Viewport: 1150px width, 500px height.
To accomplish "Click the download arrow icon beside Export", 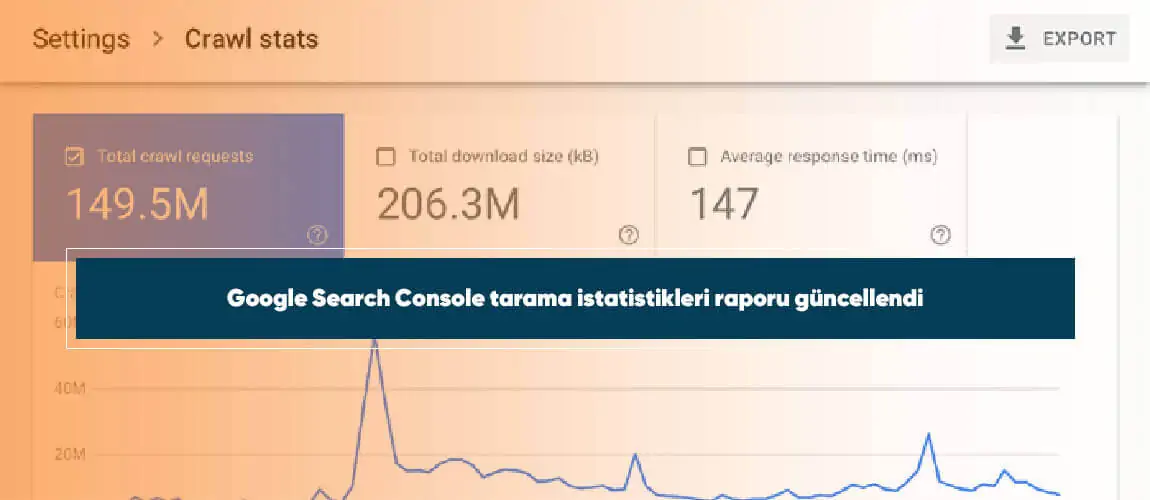I will (1016, 39).
